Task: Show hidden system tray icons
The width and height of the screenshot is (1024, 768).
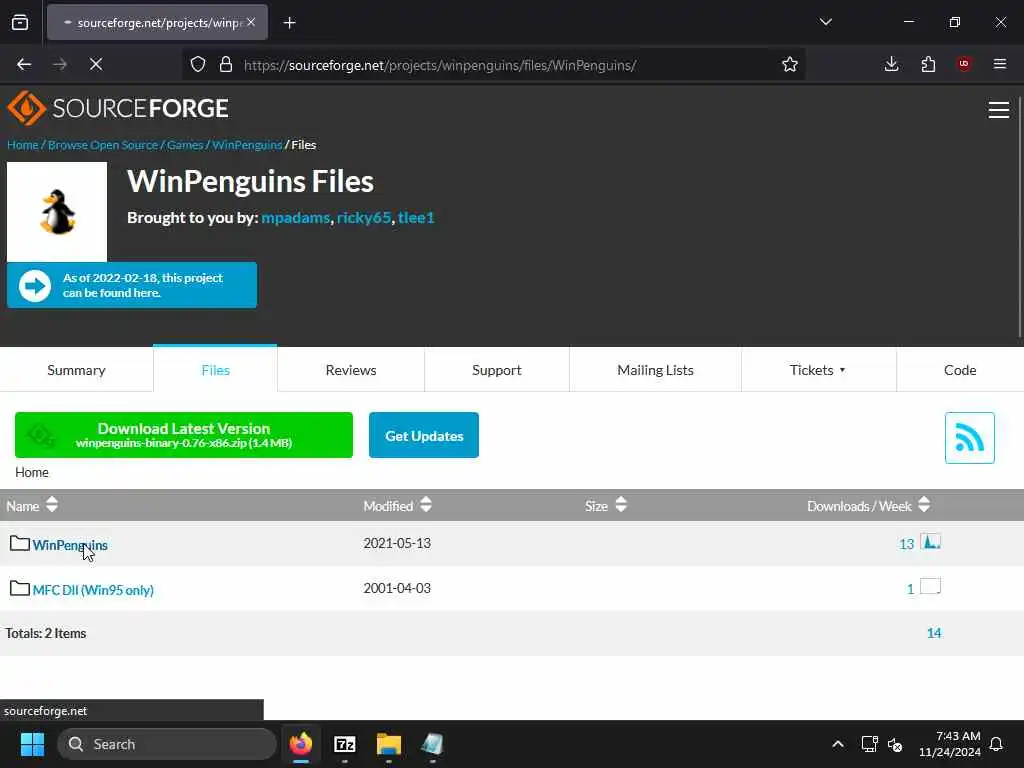Action: [x=838, y=744]
